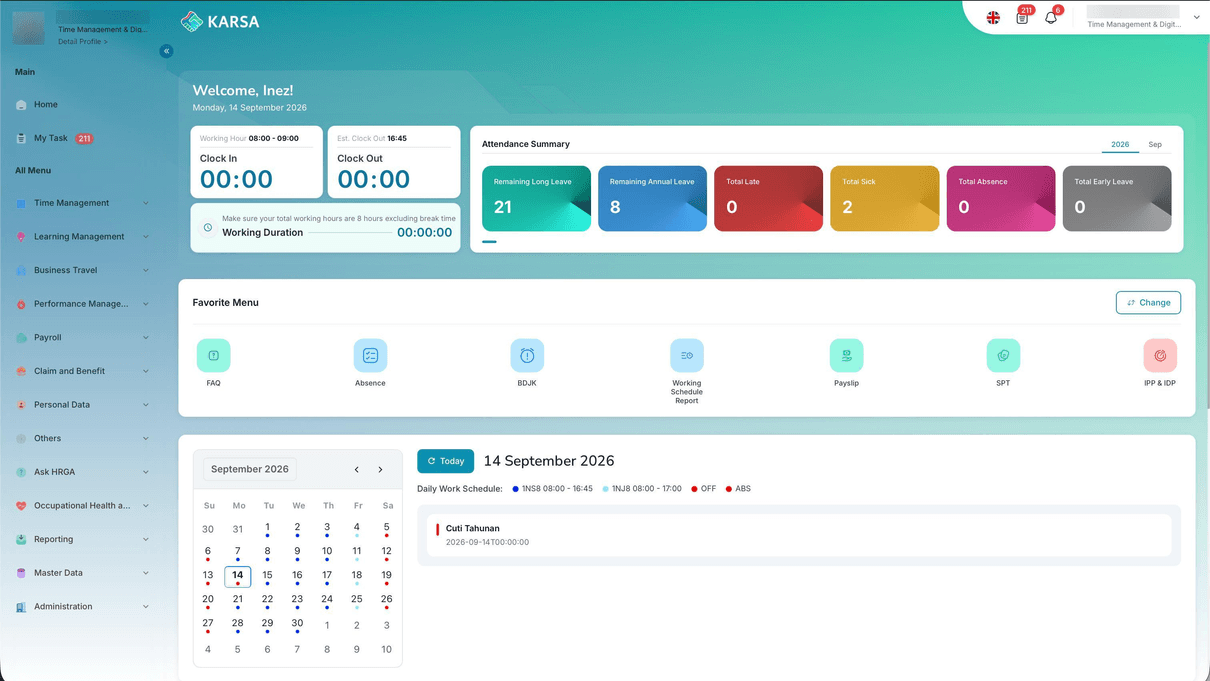Go to next month in calendar

pos(380,469)
